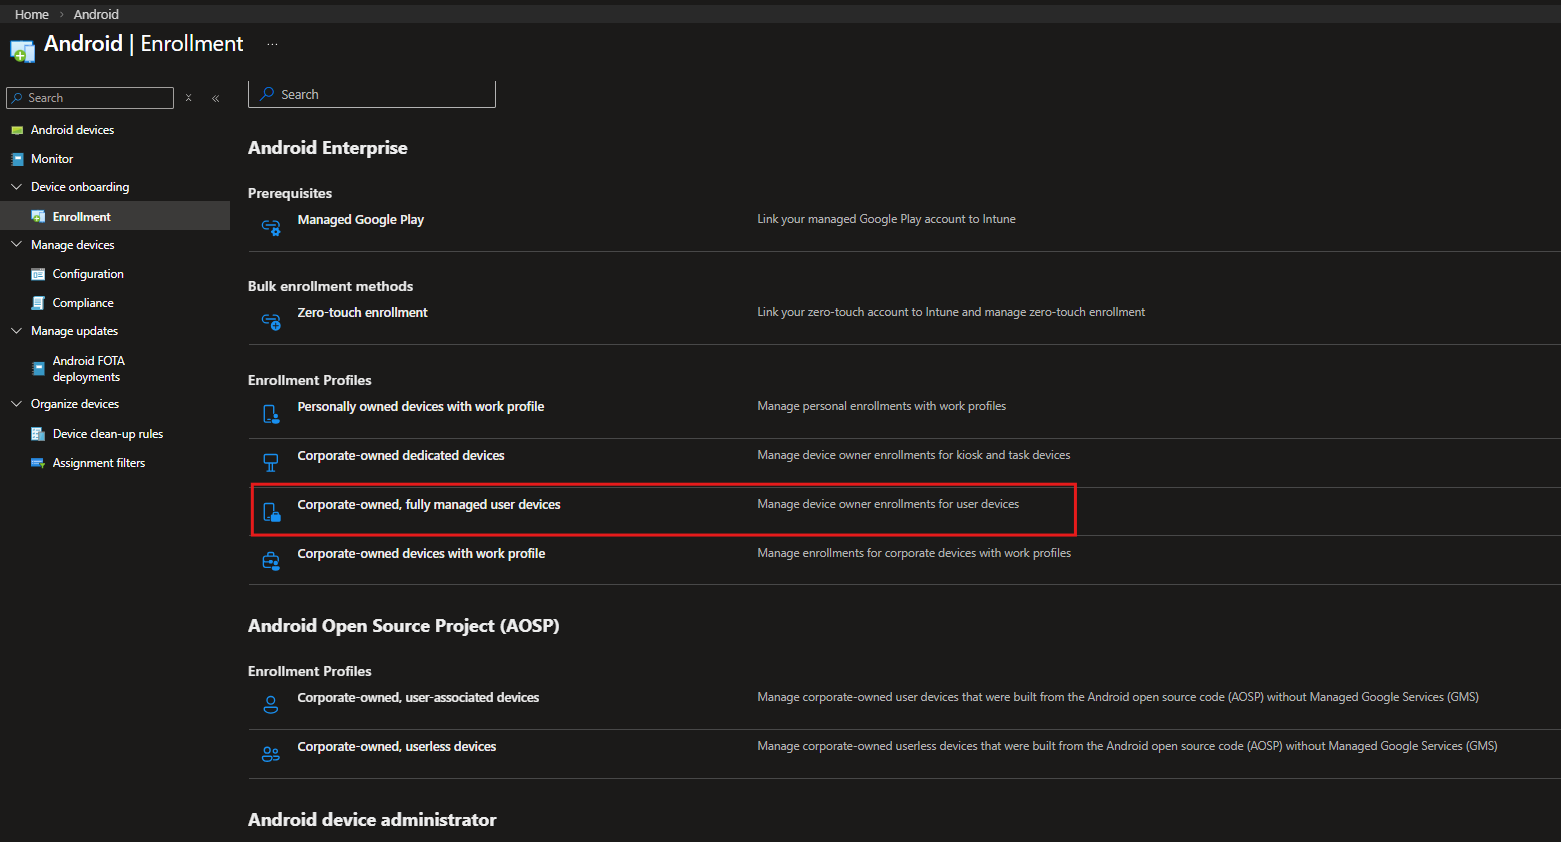Screen dimensions: 1561x842
Task: Open Corporate-owned, userless devices
Action: click(x=397, y=747)
